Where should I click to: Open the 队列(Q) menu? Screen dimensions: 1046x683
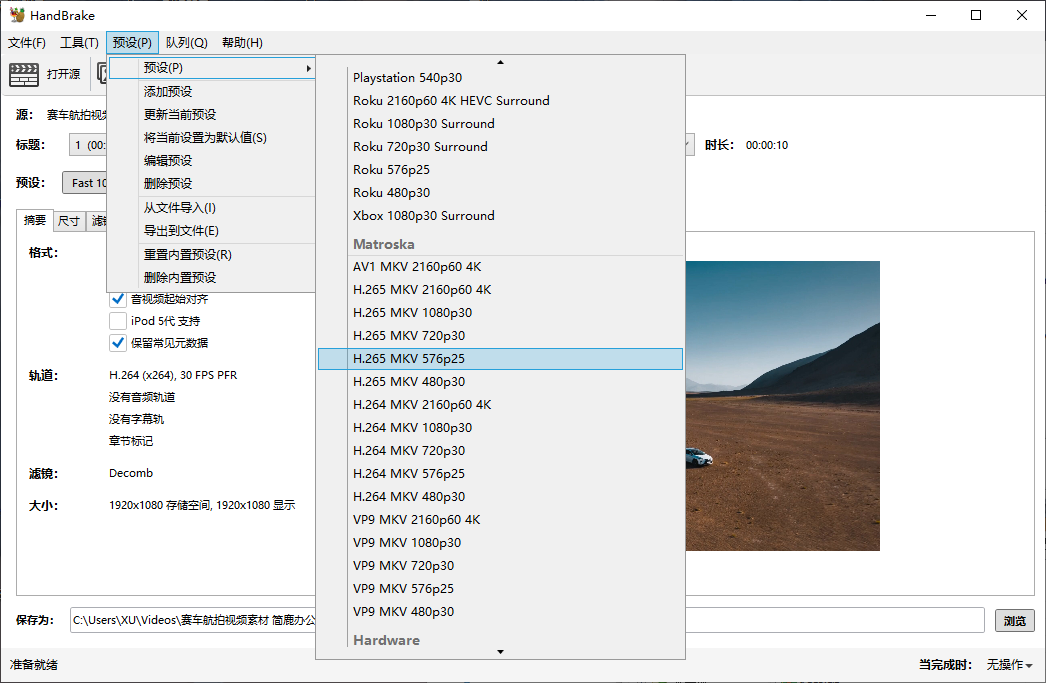186,43
